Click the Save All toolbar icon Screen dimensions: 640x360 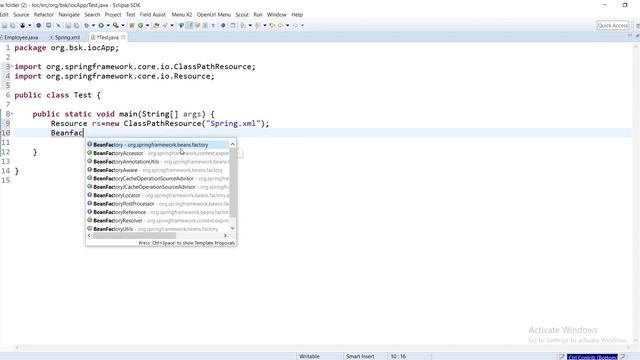tap(13, 25)
